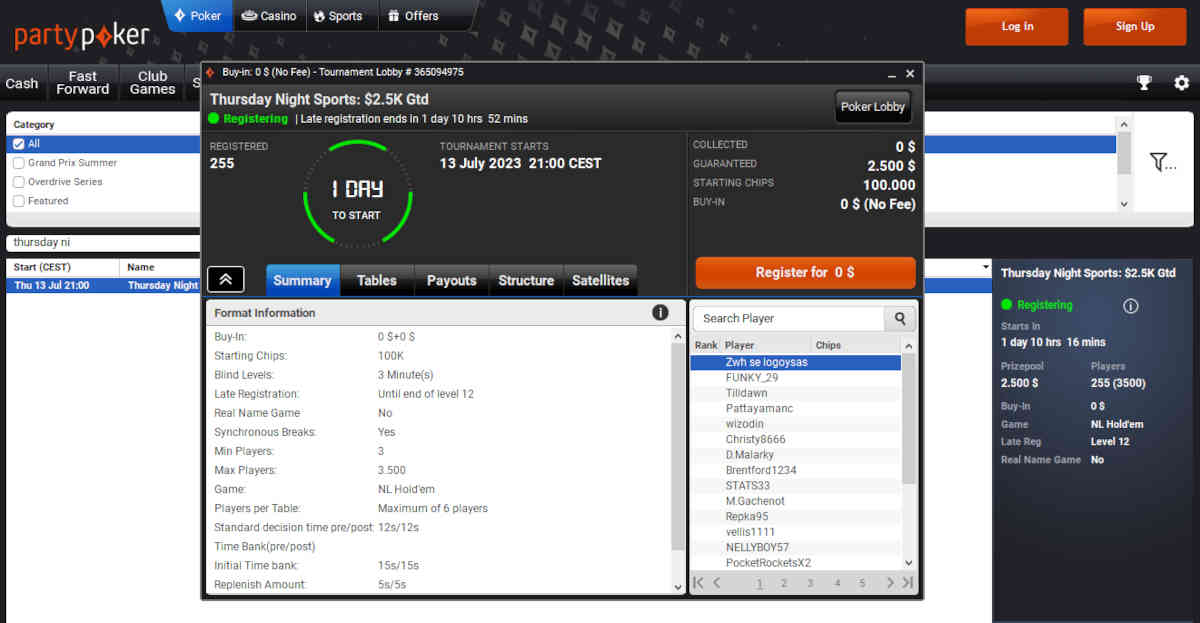This screenshot has width=1200, height=623.
Task: Toggle the All category checkbox
Action: click(18, 144)
